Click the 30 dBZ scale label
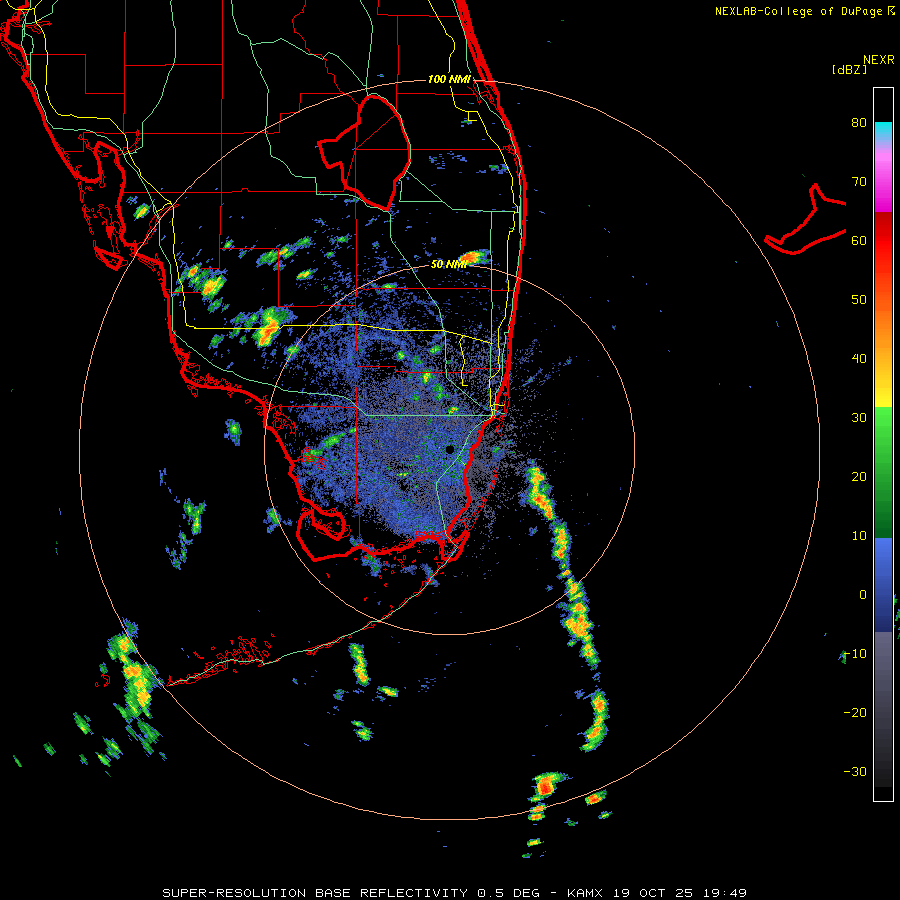The height and width of the screenshot is (900, 900). 859,418
